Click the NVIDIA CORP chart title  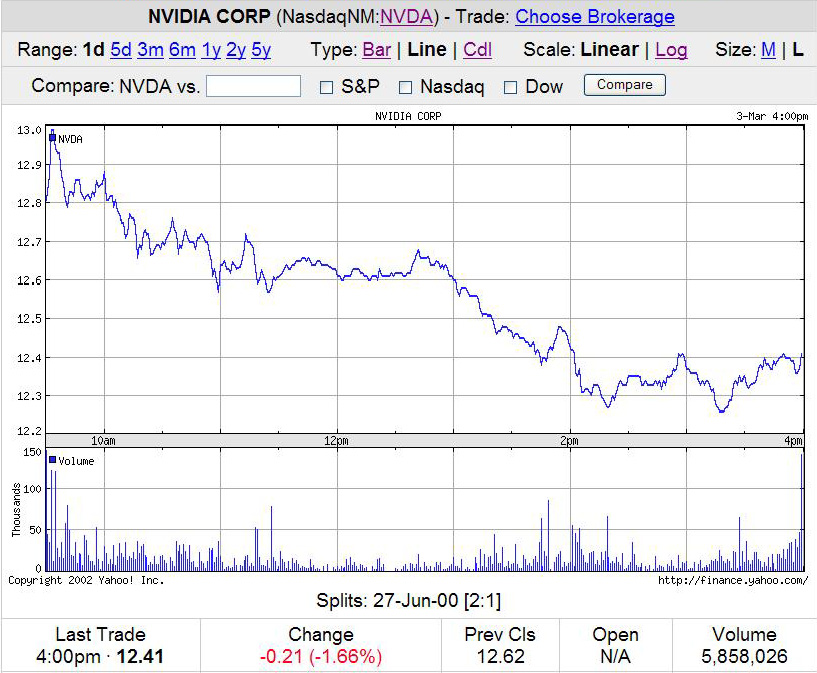point(408,116)
